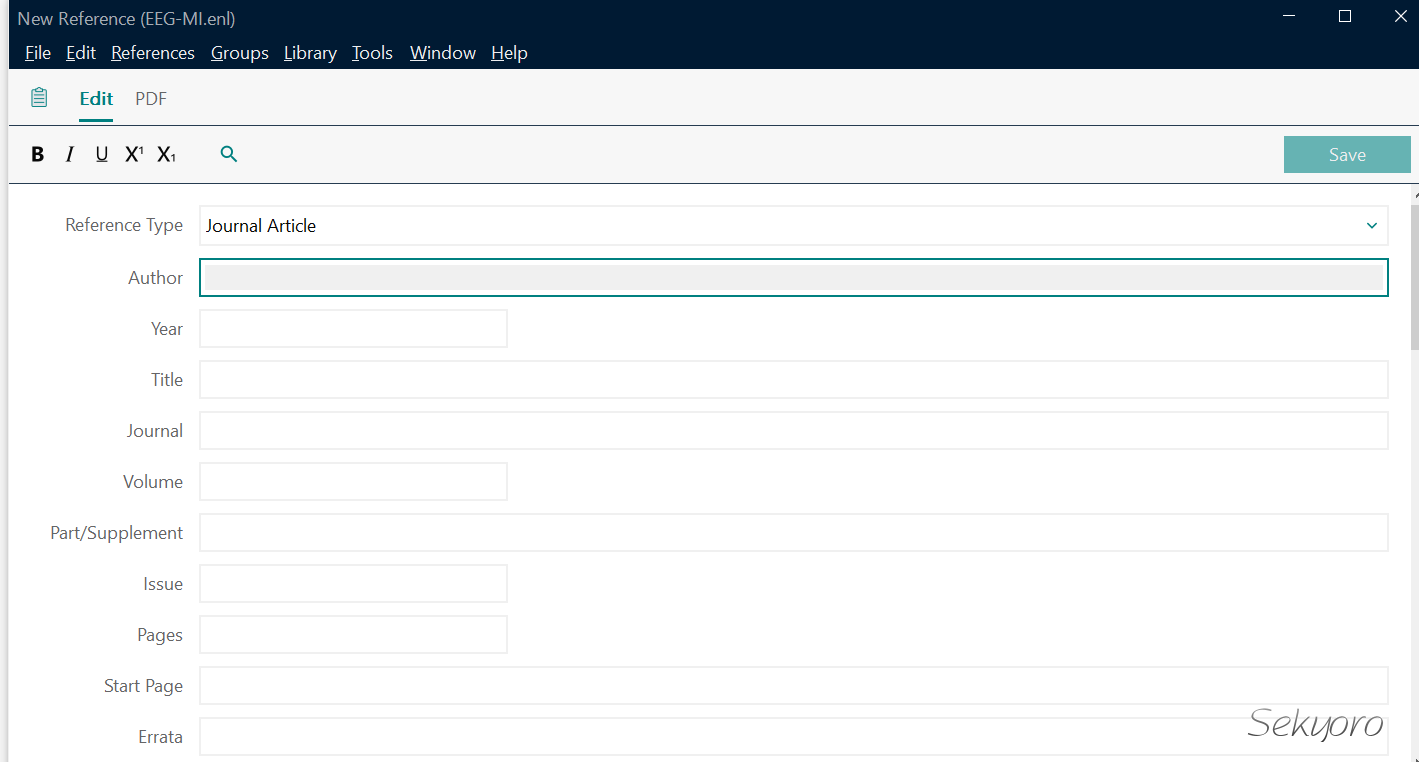Toggle italic text formatting
Screen dimensions: 1419x762
[70, 154]
